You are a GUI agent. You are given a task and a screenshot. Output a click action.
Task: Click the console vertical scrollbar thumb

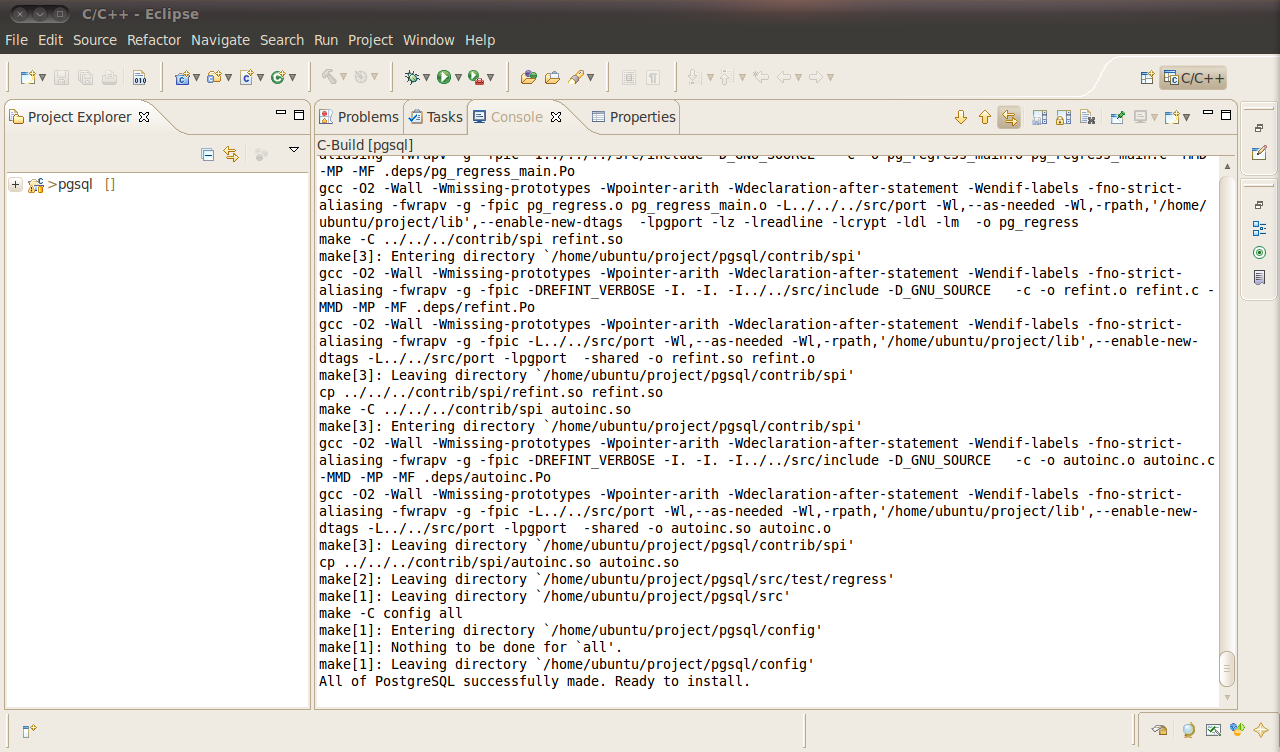point(1228,668)
